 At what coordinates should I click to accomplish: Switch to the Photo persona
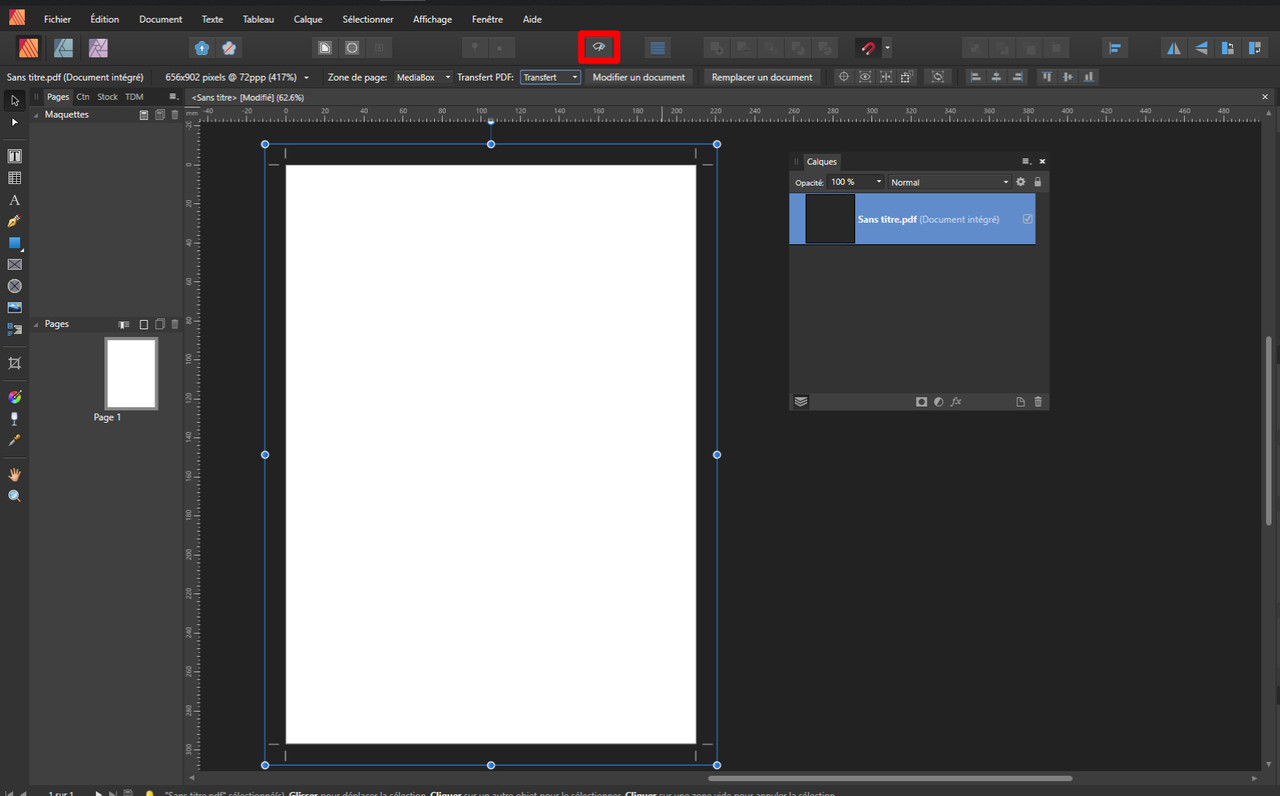point(98,47)
